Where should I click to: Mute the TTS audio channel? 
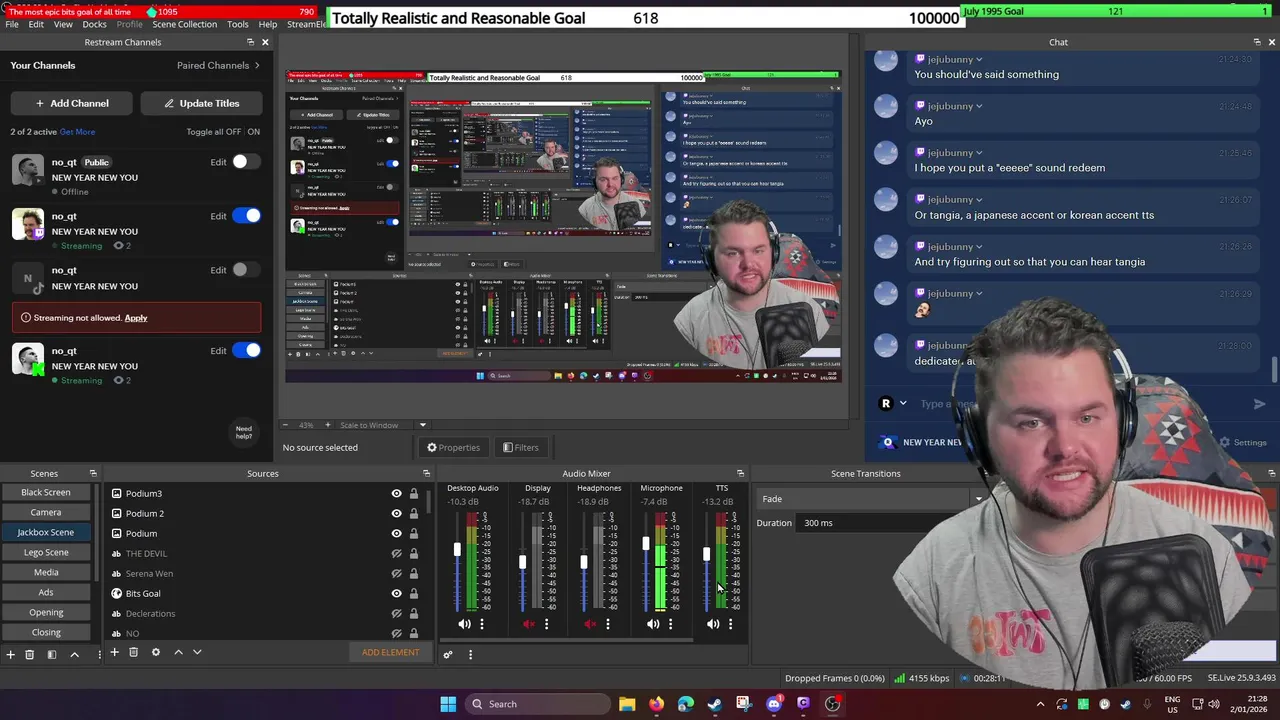pos(713,624)
